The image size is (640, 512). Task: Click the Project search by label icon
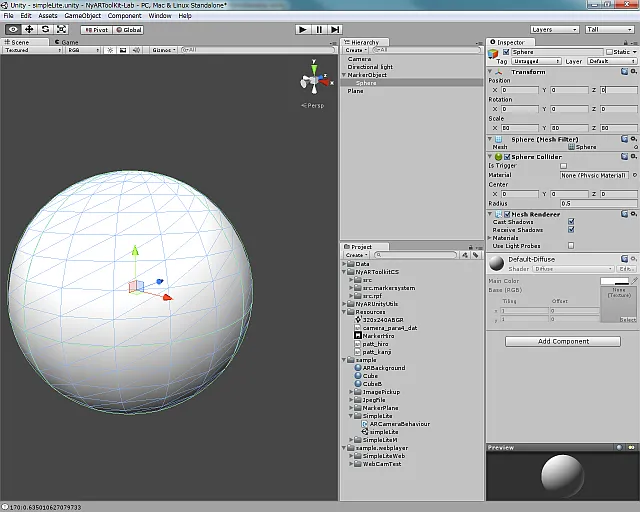coord(476,255)
